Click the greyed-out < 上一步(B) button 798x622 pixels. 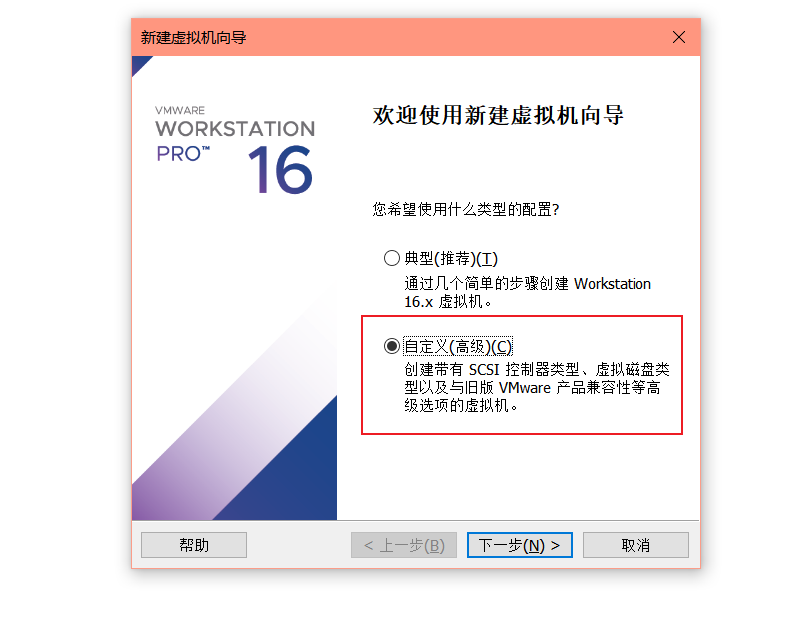[x=404, y=545]
